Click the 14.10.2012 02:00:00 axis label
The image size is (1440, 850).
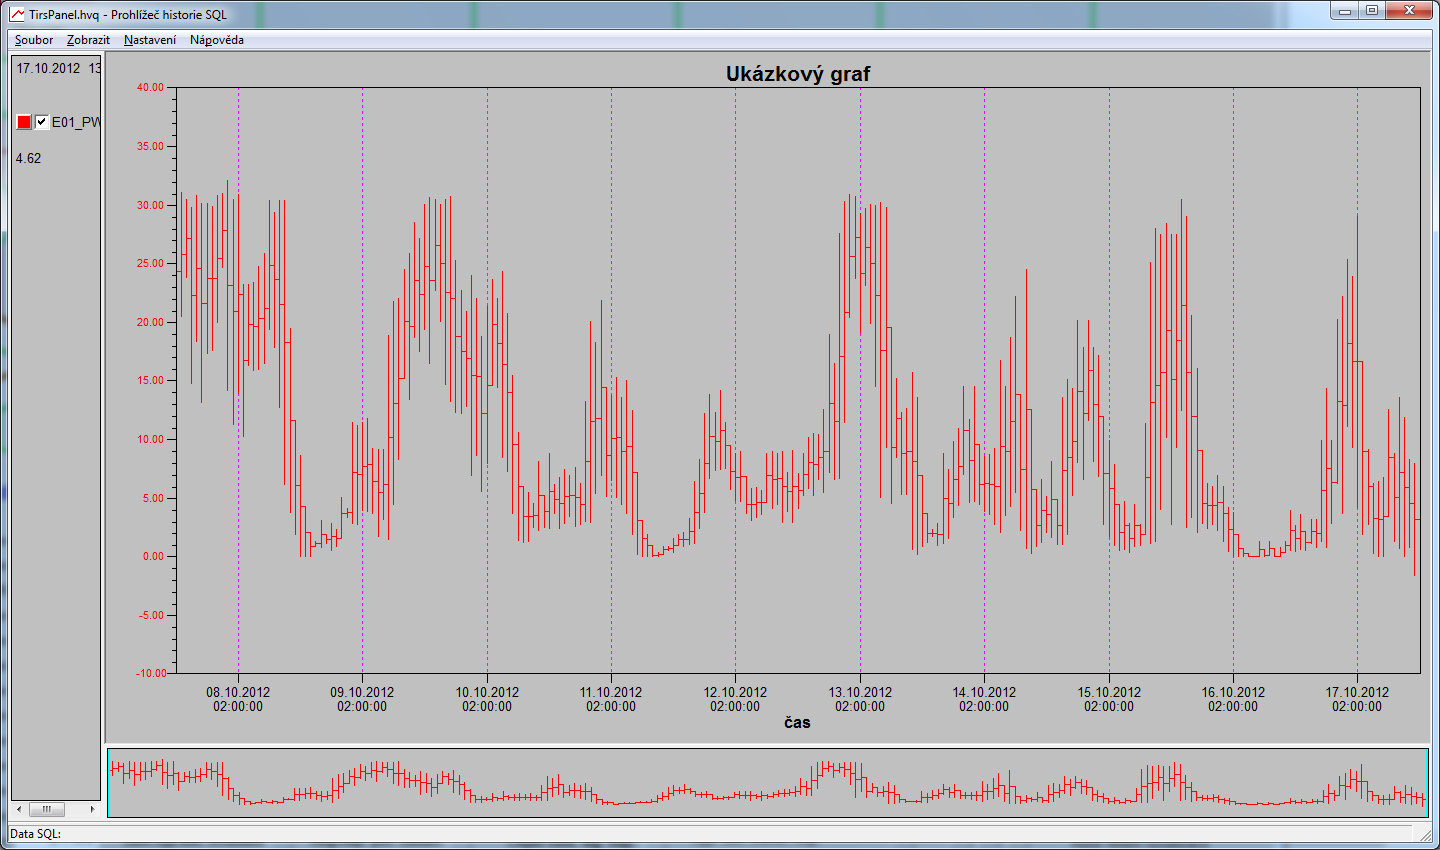click(x=984, y=699)
